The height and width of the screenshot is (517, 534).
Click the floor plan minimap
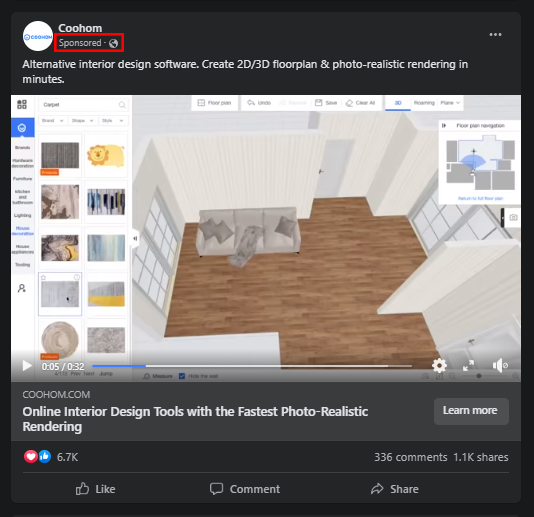pyautogui.click(x=480, y=162)
